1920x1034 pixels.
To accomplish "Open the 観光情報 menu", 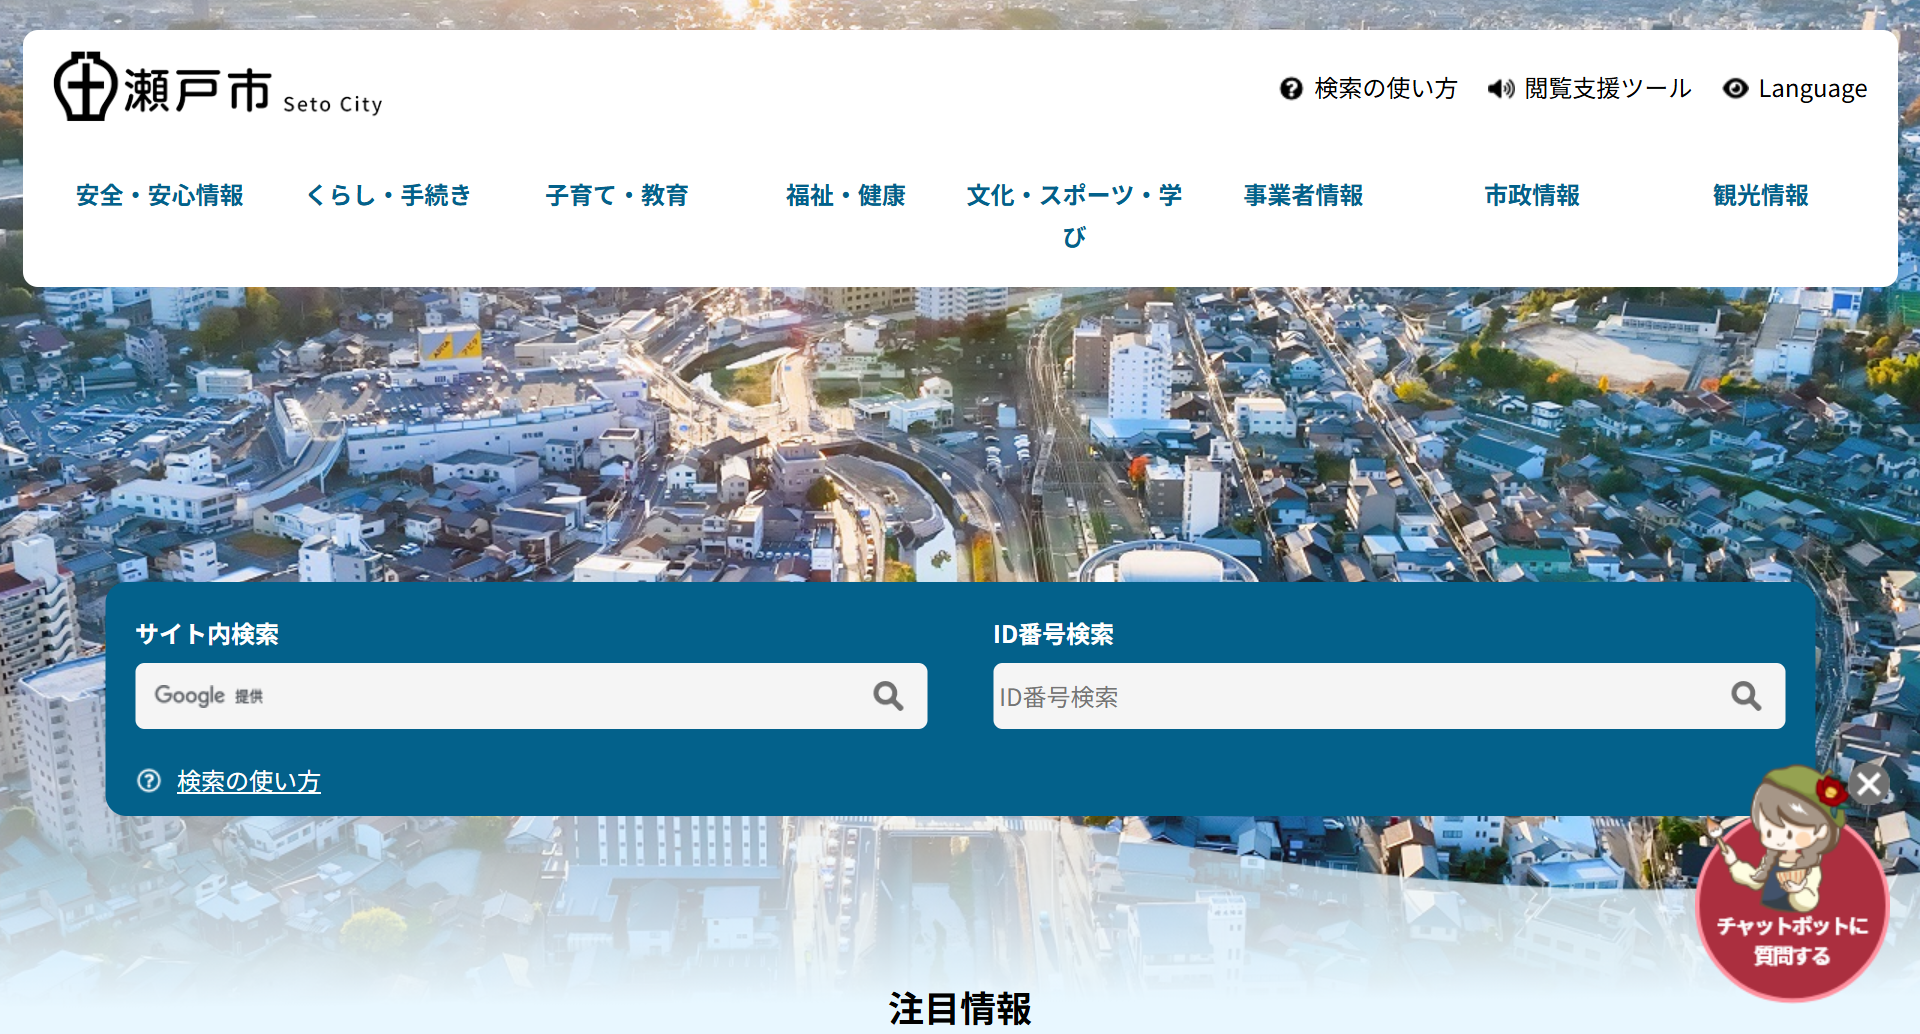I will pos(1760,196).
